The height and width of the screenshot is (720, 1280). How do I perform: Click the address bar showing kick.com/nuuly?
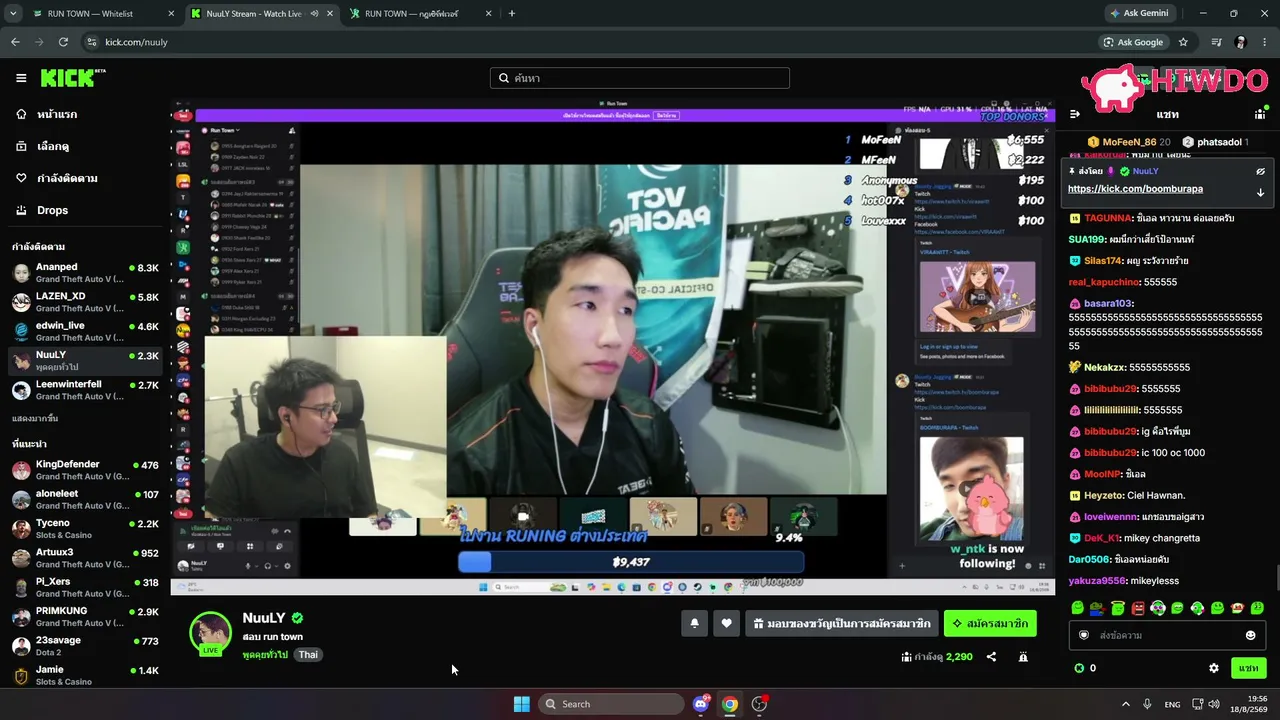tap(590, 42)
